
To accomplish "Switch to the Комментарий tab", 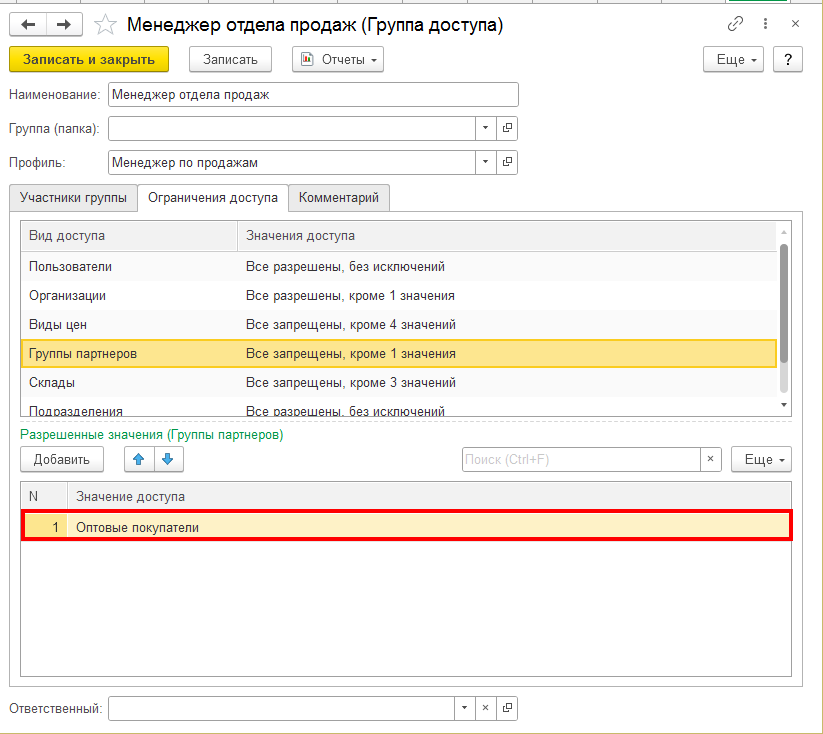I will (339, 198).
